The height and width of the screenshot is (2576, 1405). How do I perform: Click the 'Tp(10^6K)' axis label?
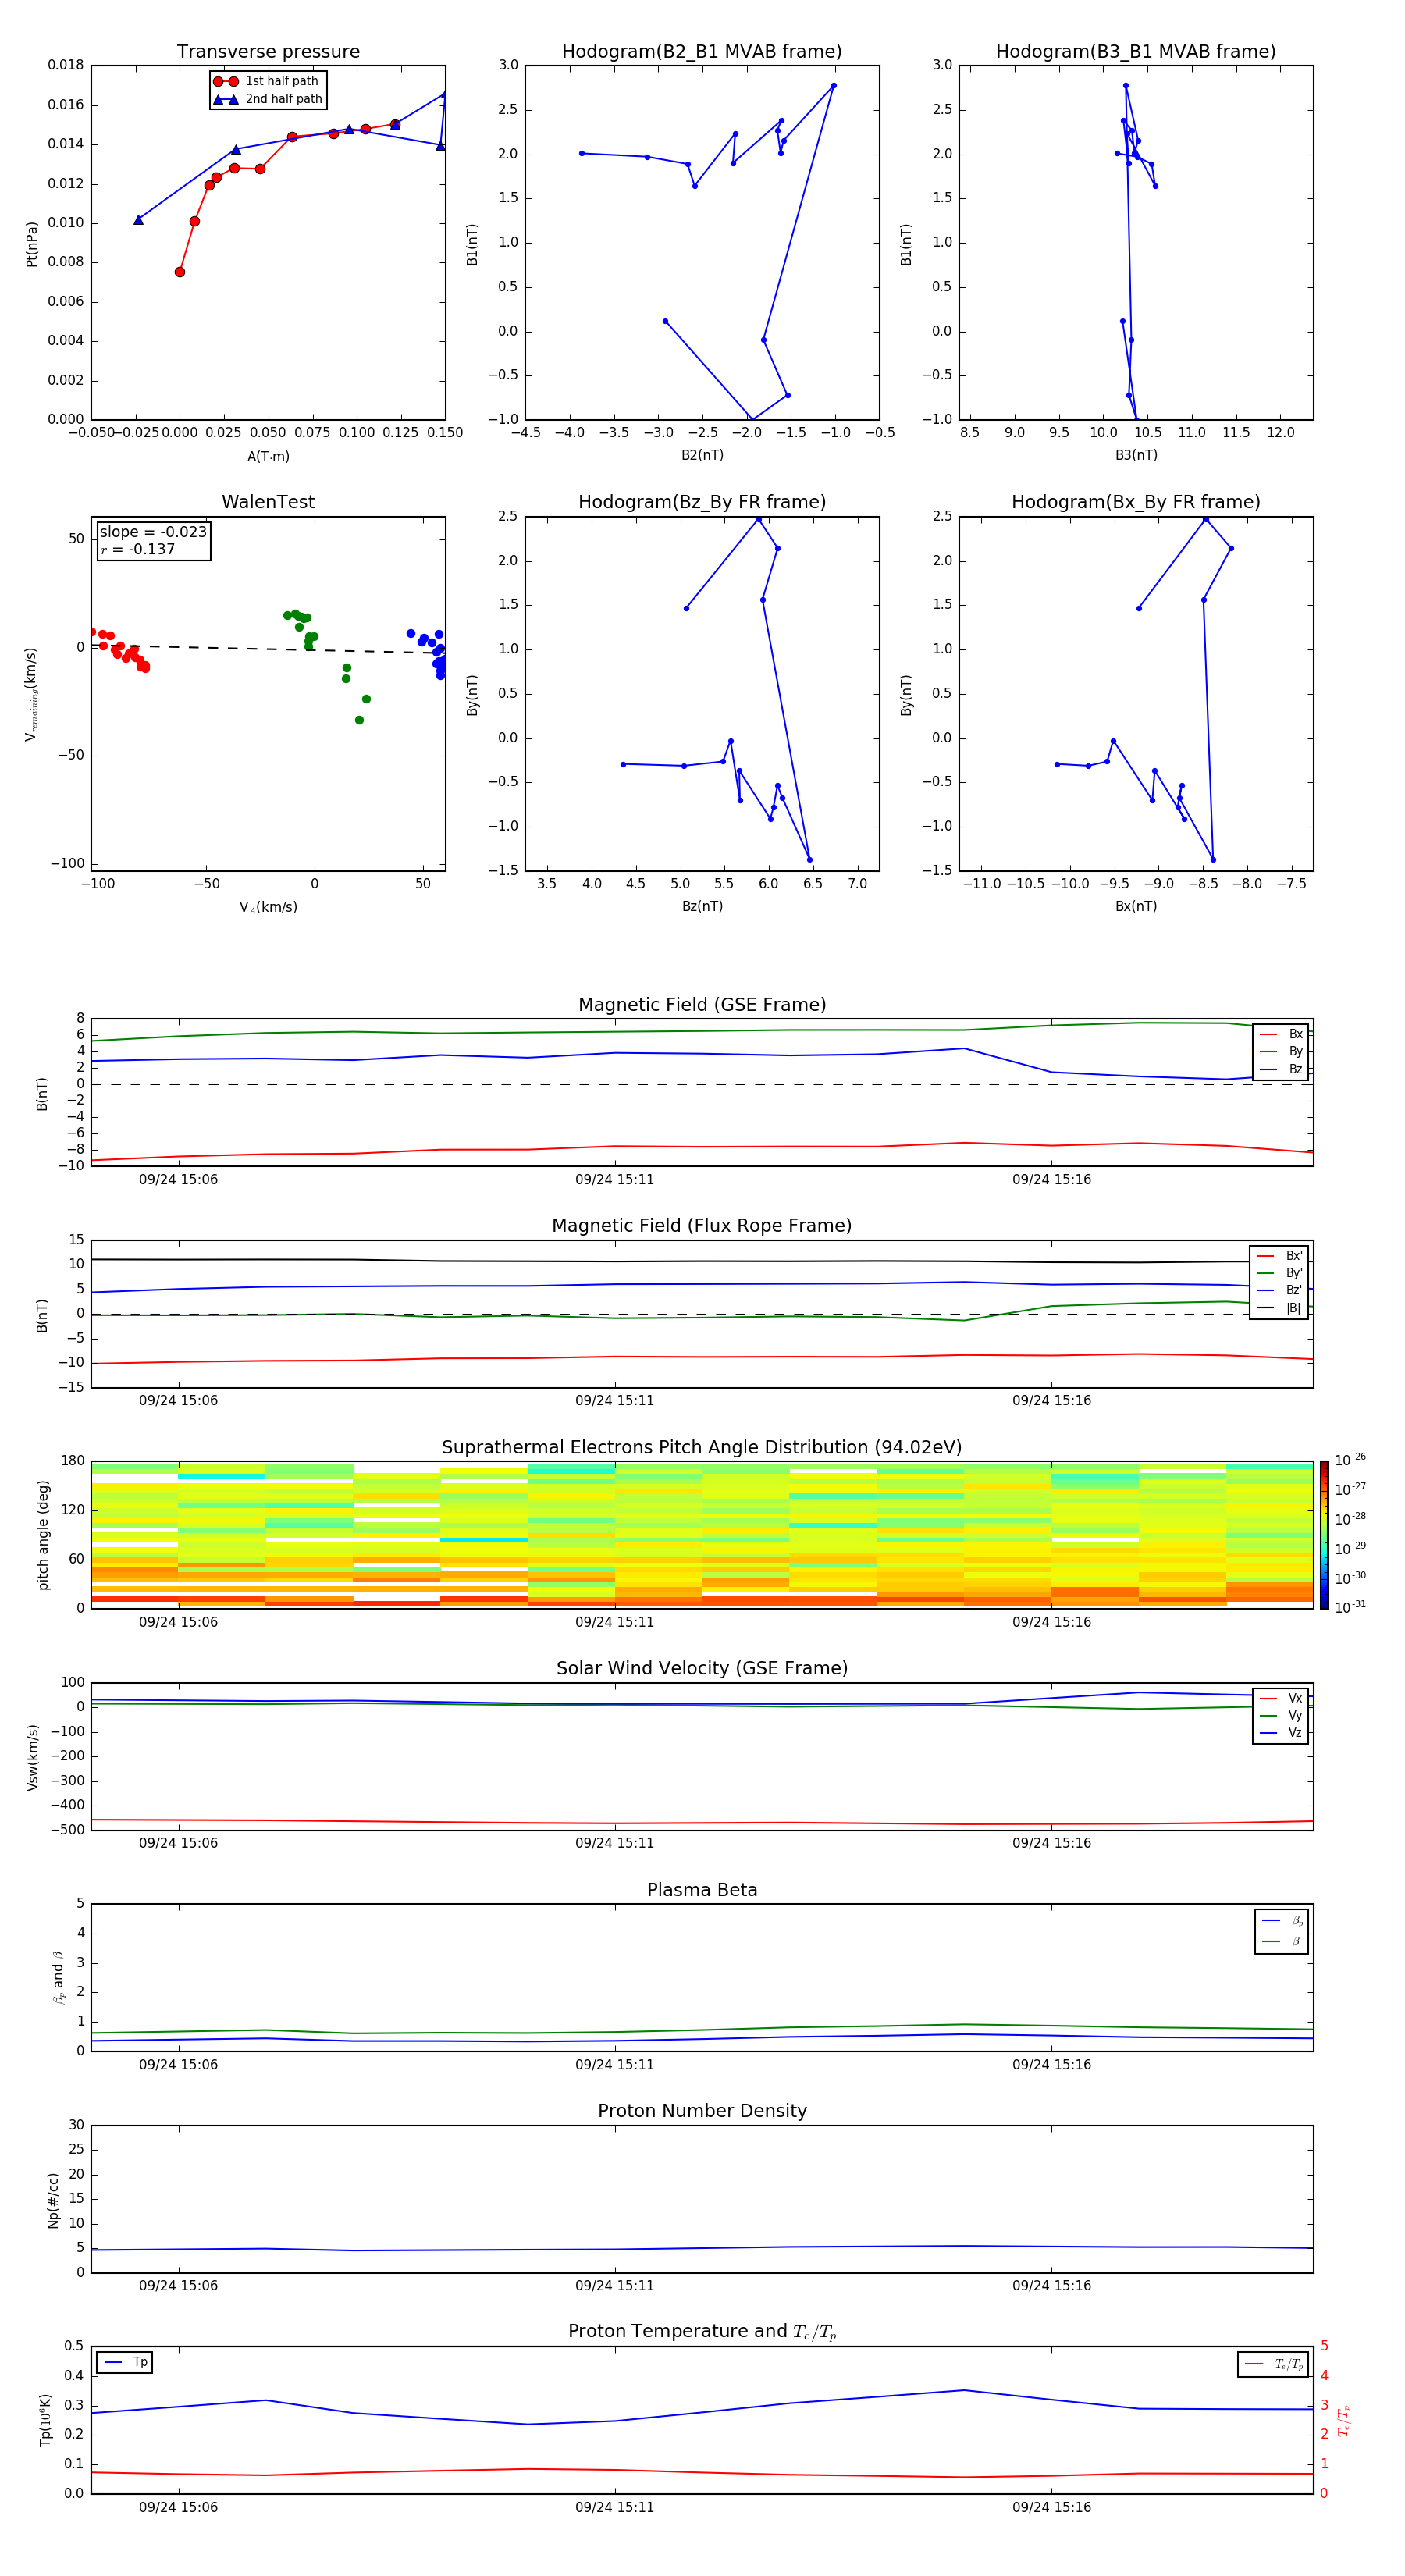45,2420
